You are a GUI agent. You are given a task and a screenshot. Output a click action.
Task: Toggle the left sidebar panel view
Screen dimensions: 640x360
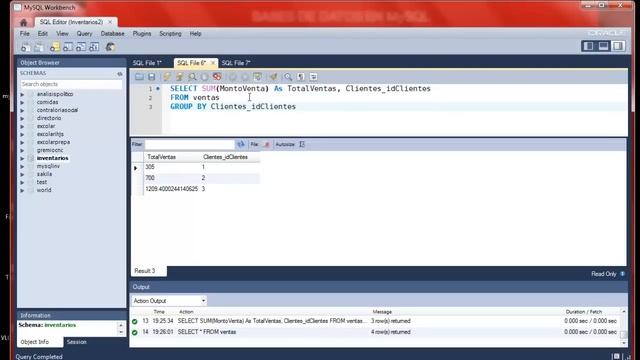point(588,46)
